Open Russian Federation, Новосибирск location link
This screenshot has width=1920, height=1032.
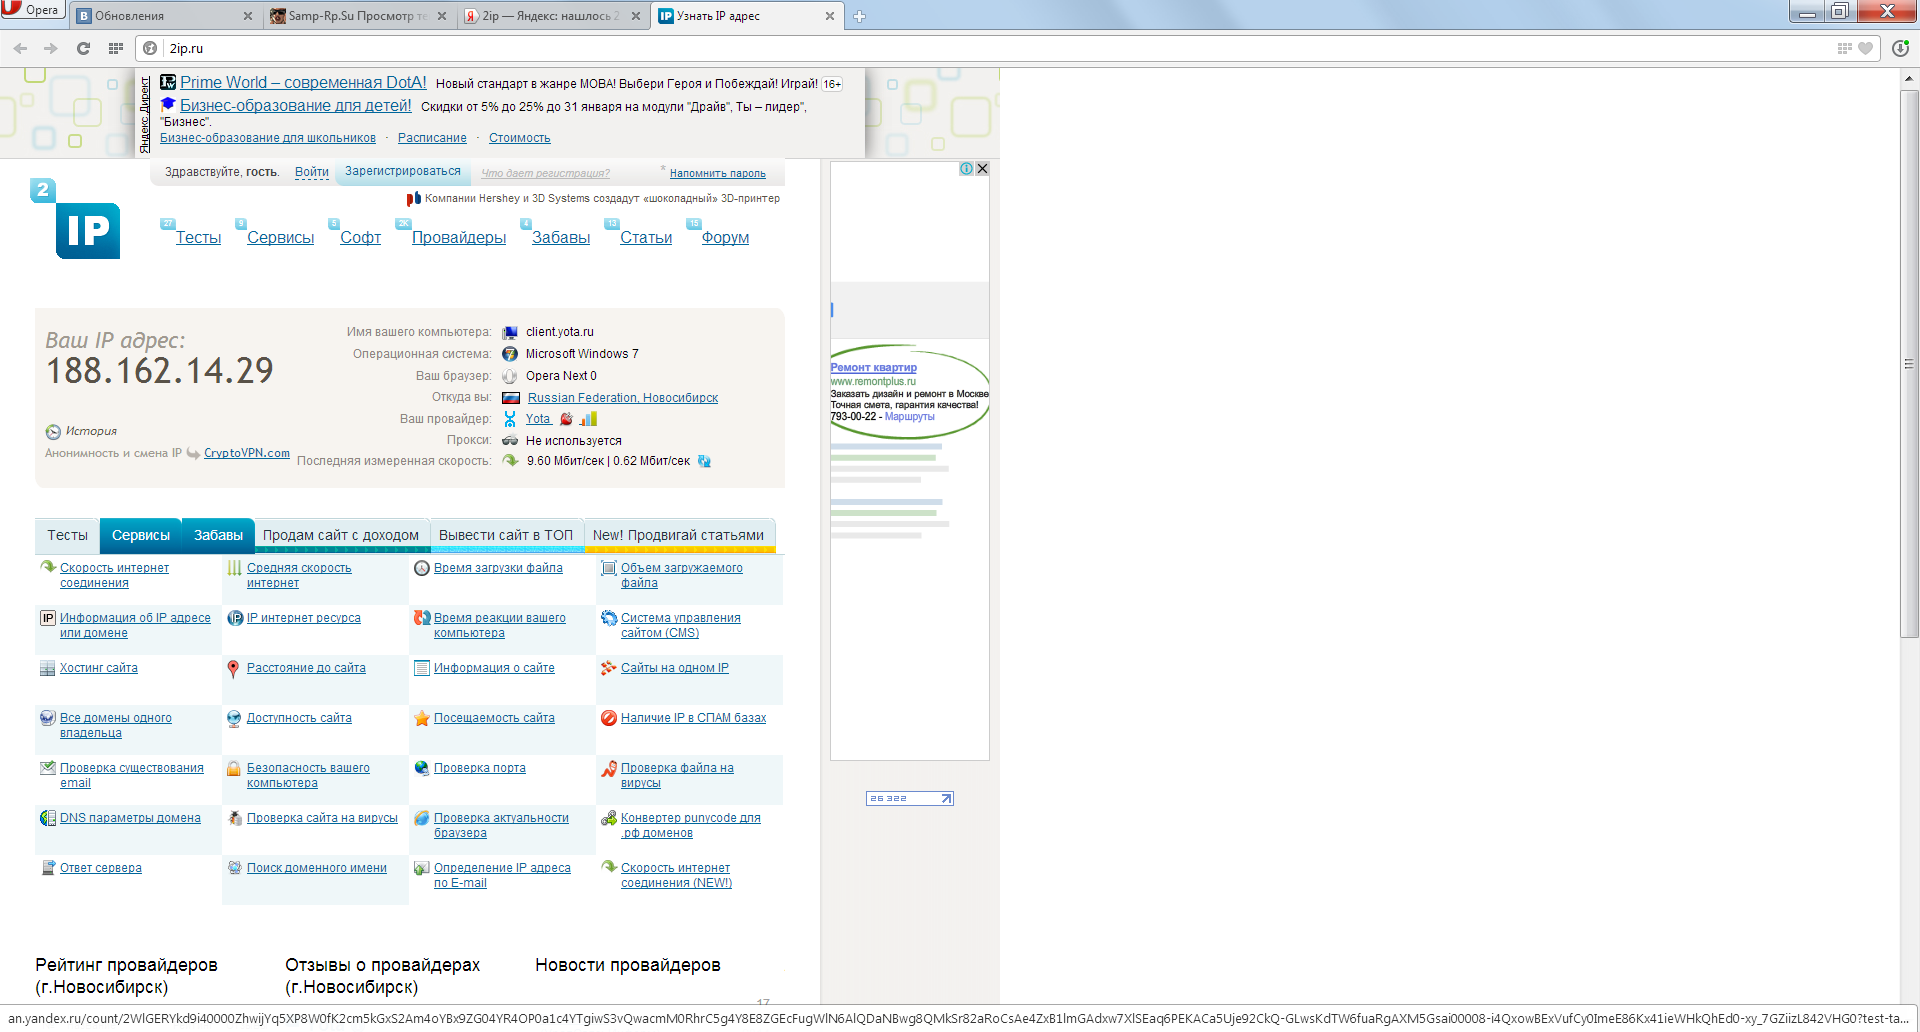[x=623, y=398]
